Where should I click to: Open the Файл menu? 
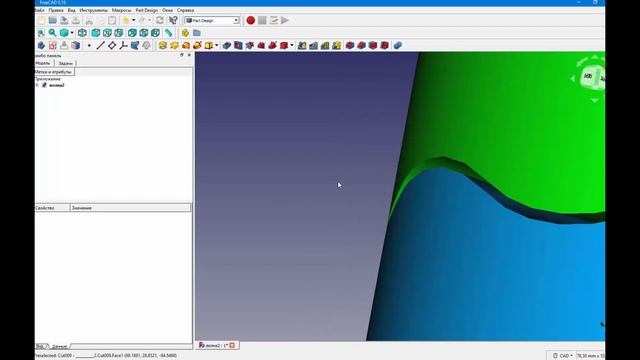coord(40,10)
